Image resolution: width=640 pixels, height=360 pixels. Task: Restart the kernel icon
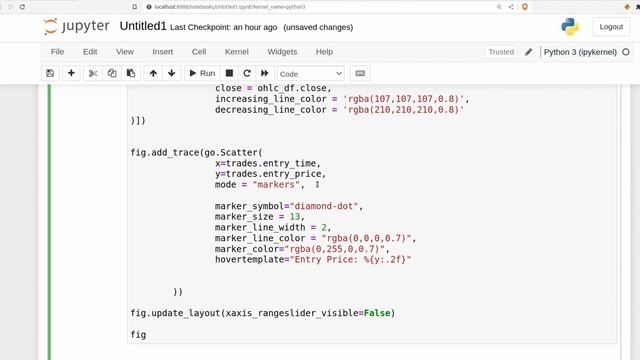[247, 73]
